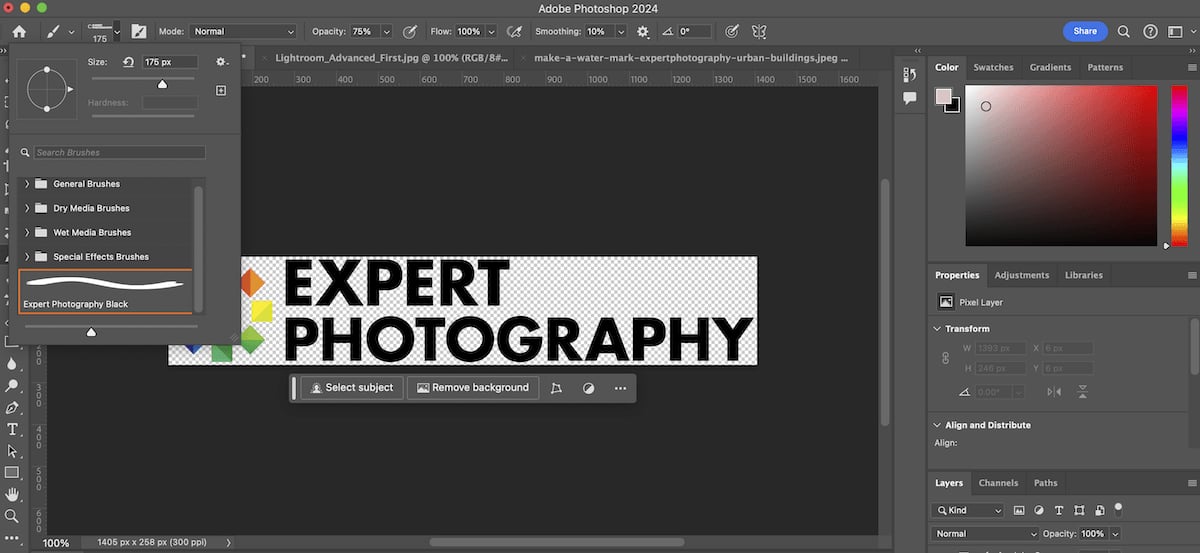
Task: Open the Smoothing percentage dropdown arrow
Action: pyautogui.click(x=623, y=32)
